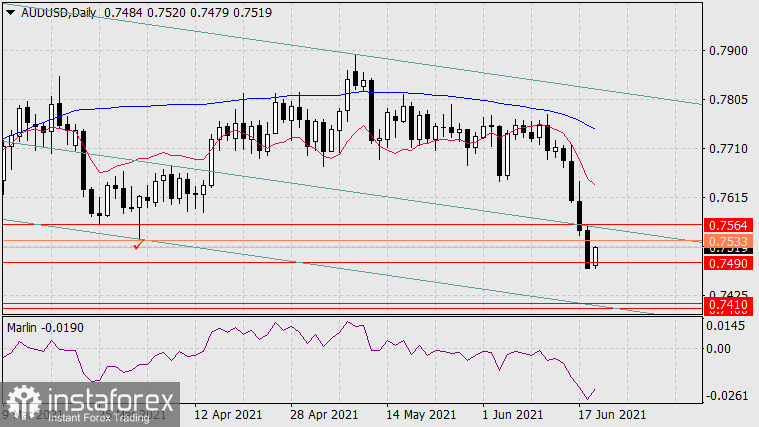Image resolution: width=759 pixels, height=427 pixels.
Task: Click the 0.7615 price axis label
Action: pos(728,198)
